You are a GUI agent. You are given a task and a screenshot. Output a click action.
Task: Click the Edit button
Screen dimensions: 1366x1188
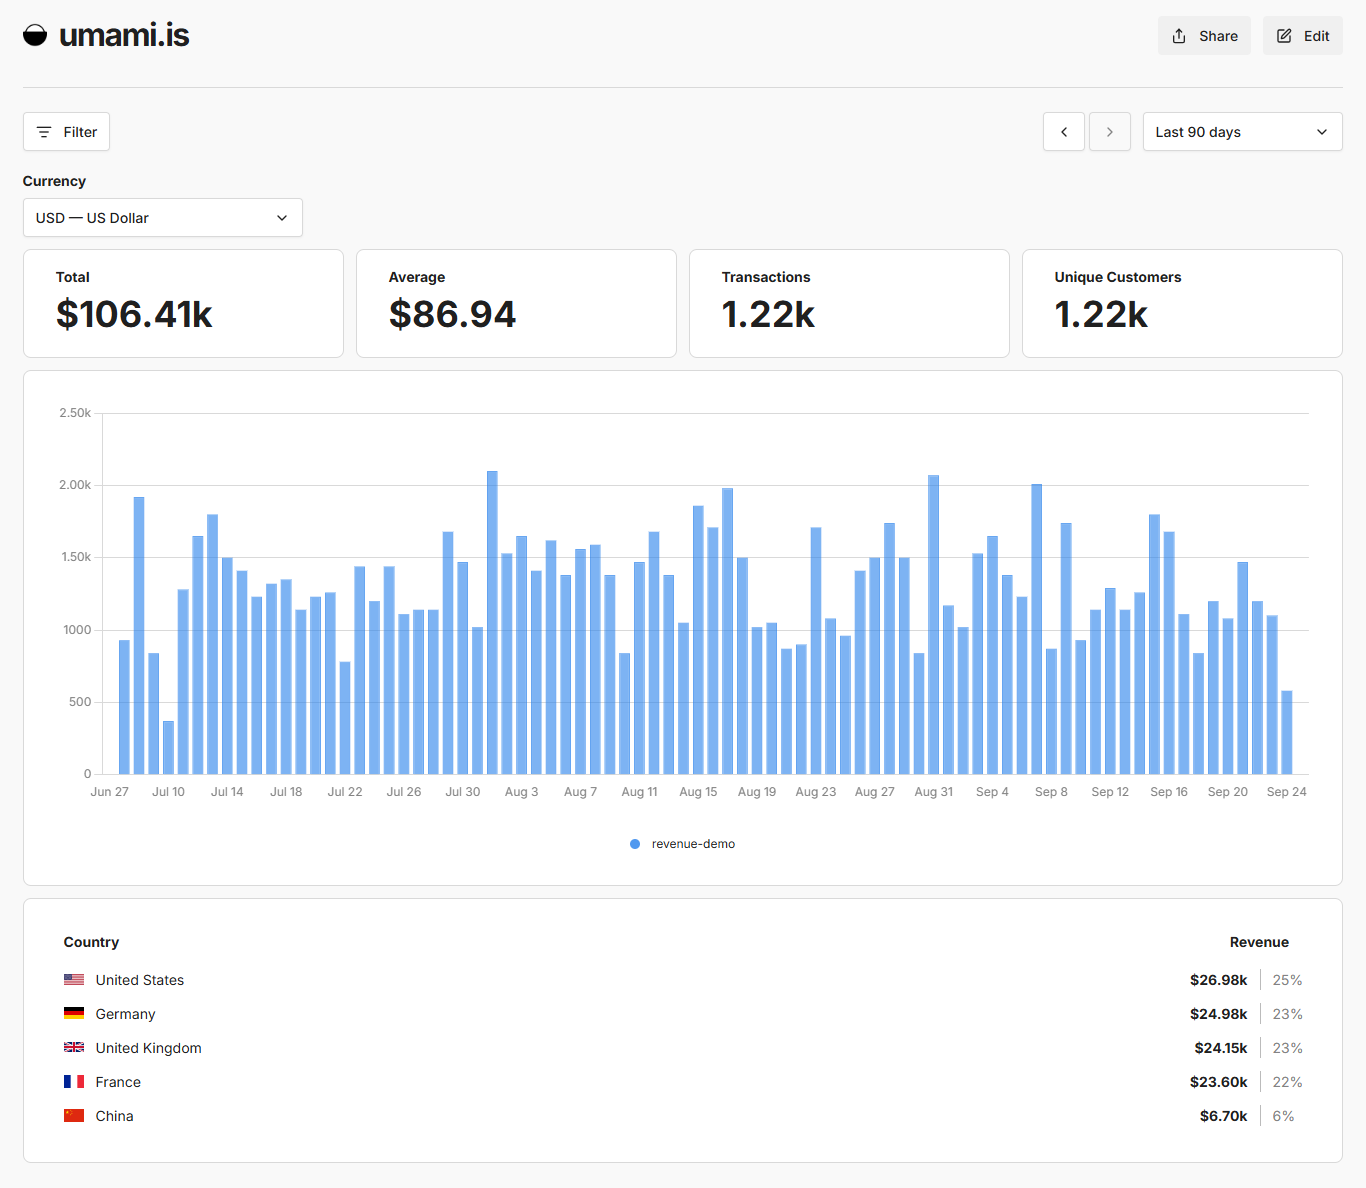(1302, 36)
